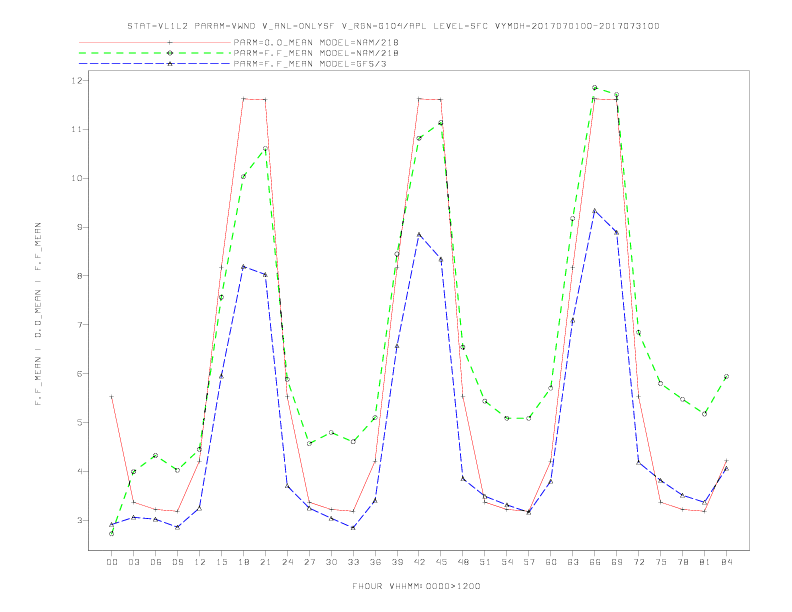Image resolution: width=792 pixels, height=612 pixels.
Task: Click the green circle data point at hour 66
Action: tap(595, 87)
